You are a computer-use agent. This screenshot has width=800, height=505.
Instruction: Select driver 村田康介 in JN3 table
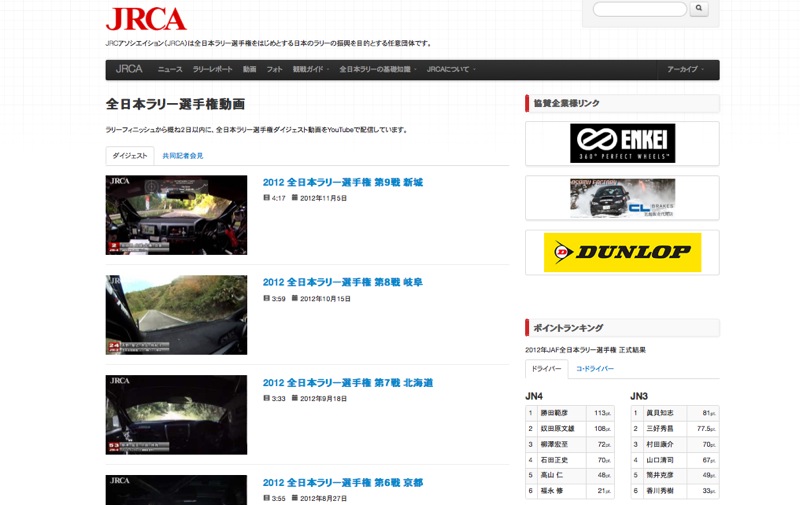660,444
